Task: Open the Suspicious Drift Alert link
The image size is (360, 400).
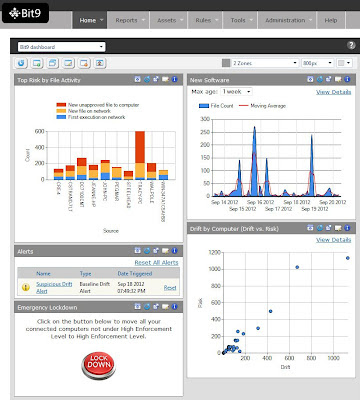Action: coord(54,288)
